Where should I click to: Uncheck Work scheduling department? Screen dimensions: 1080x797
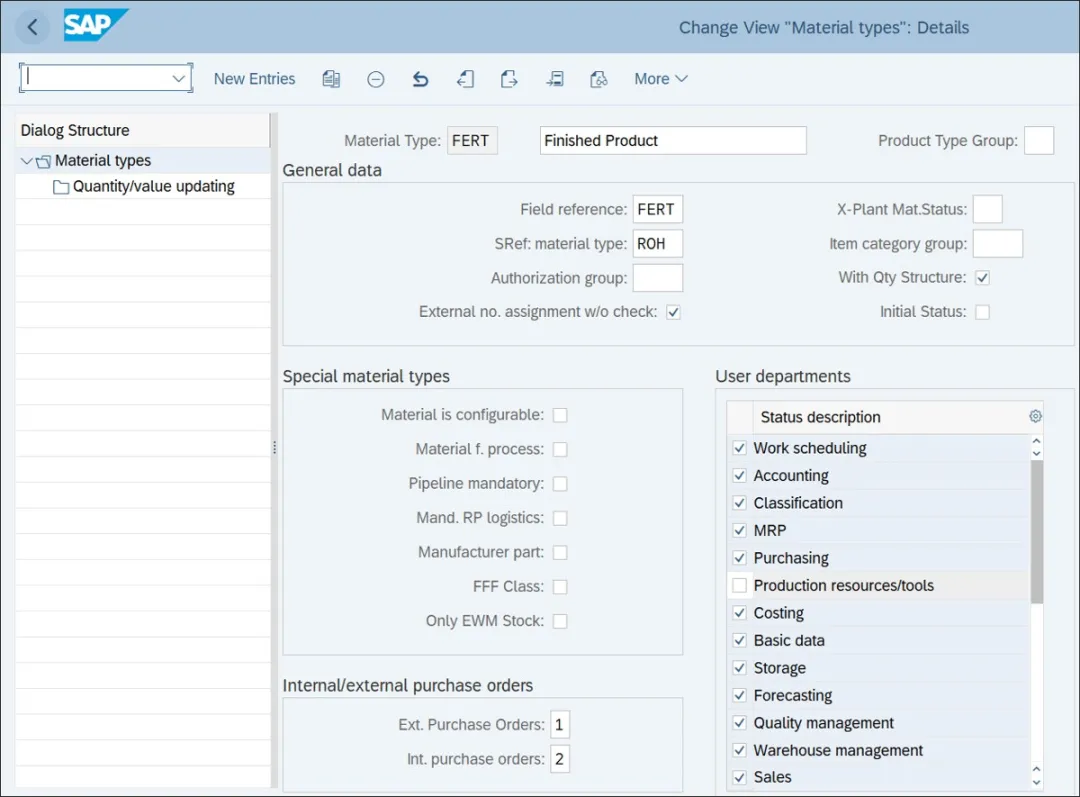[739, 448]
